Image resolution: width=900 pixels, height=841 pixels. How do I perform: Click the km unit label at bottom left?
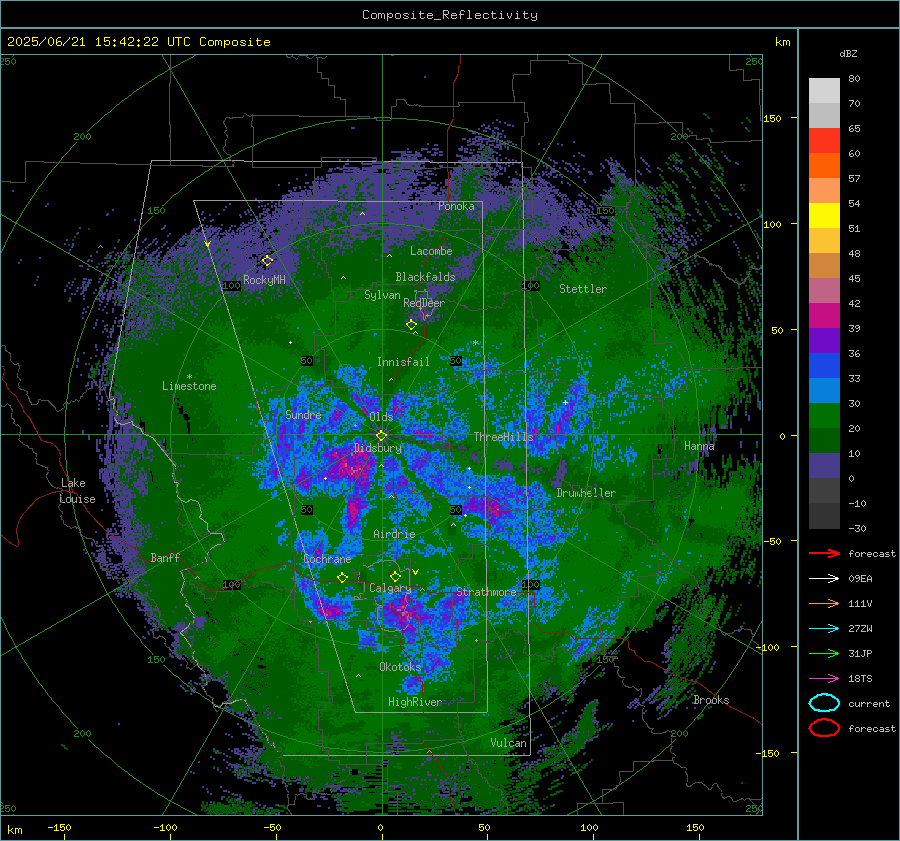pos(14,830)
